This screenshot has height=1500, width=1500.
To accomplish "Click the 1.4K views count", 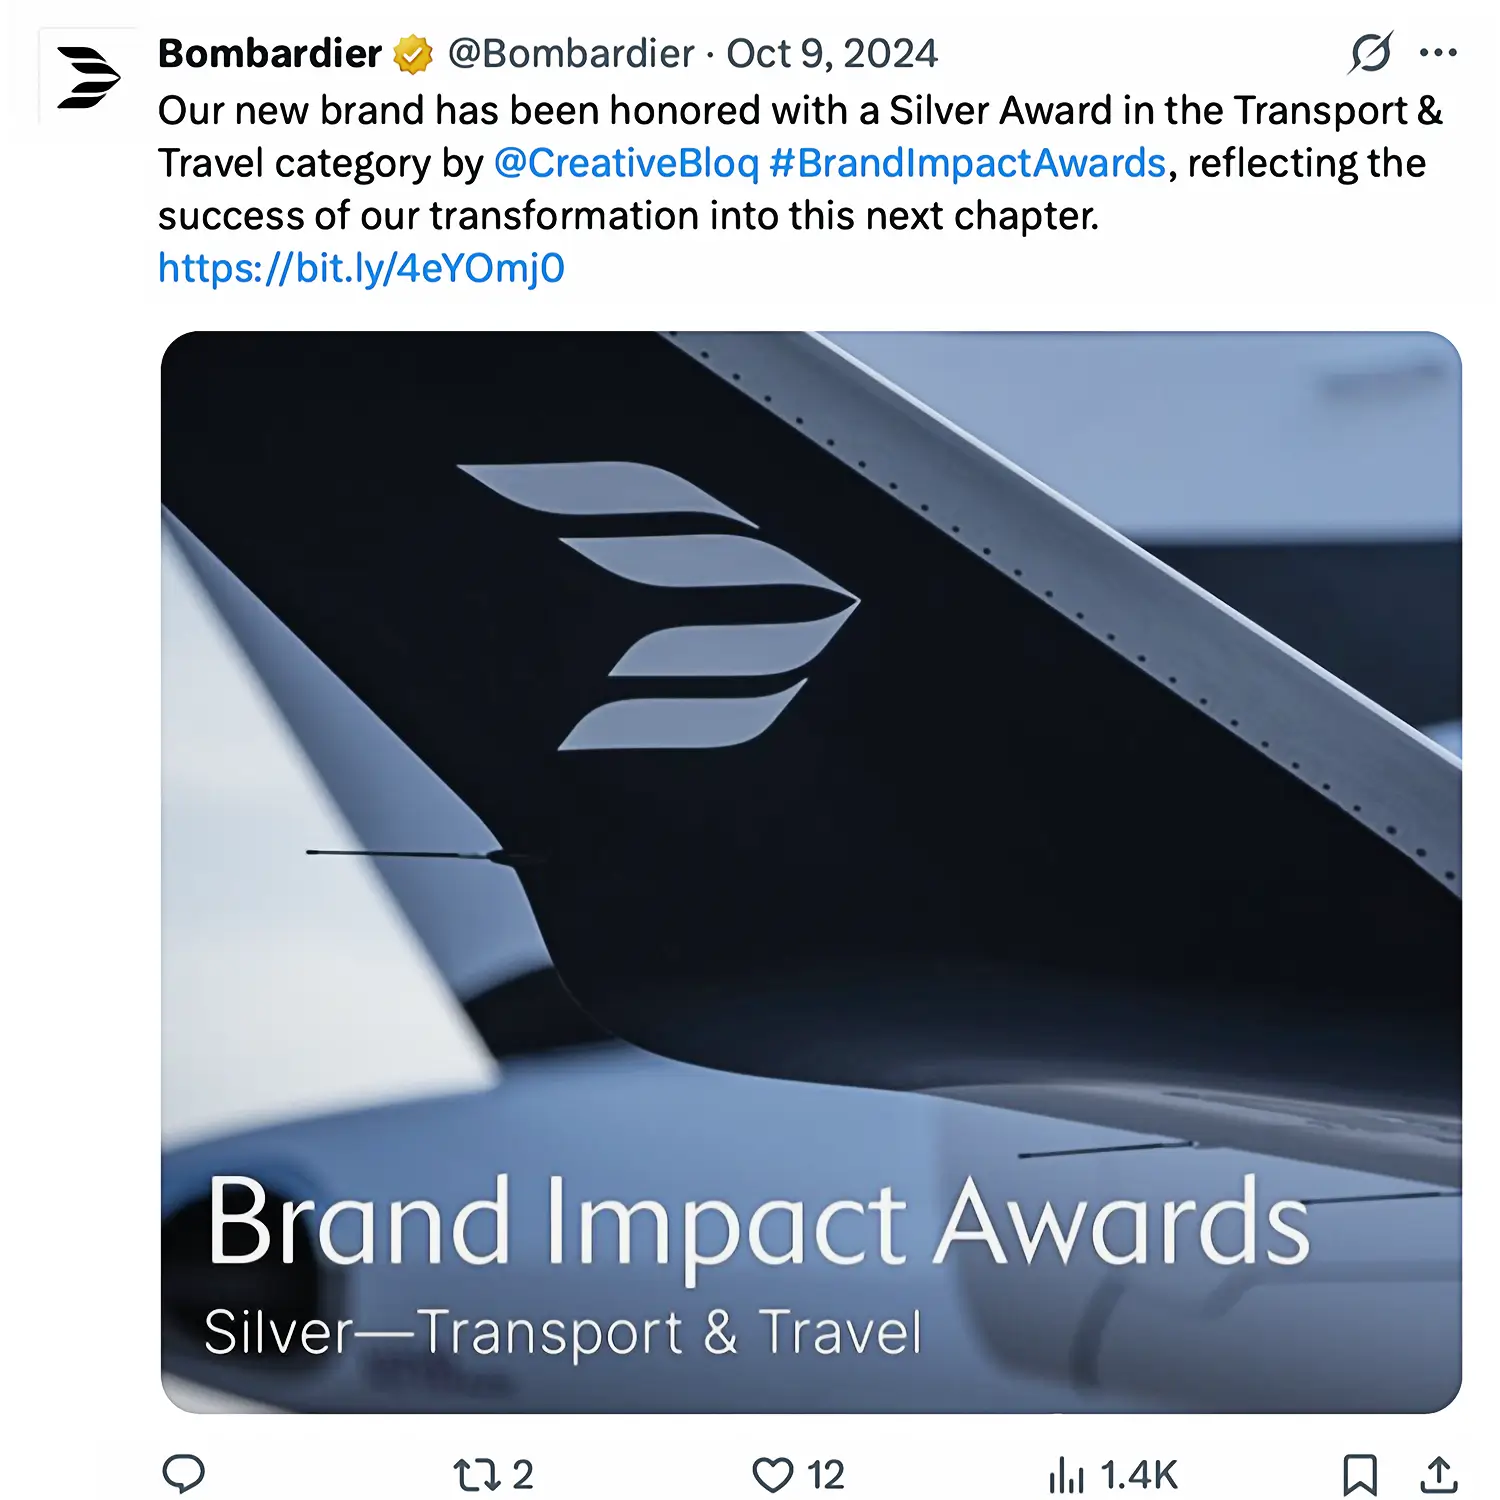I will click(1139, 1475).
